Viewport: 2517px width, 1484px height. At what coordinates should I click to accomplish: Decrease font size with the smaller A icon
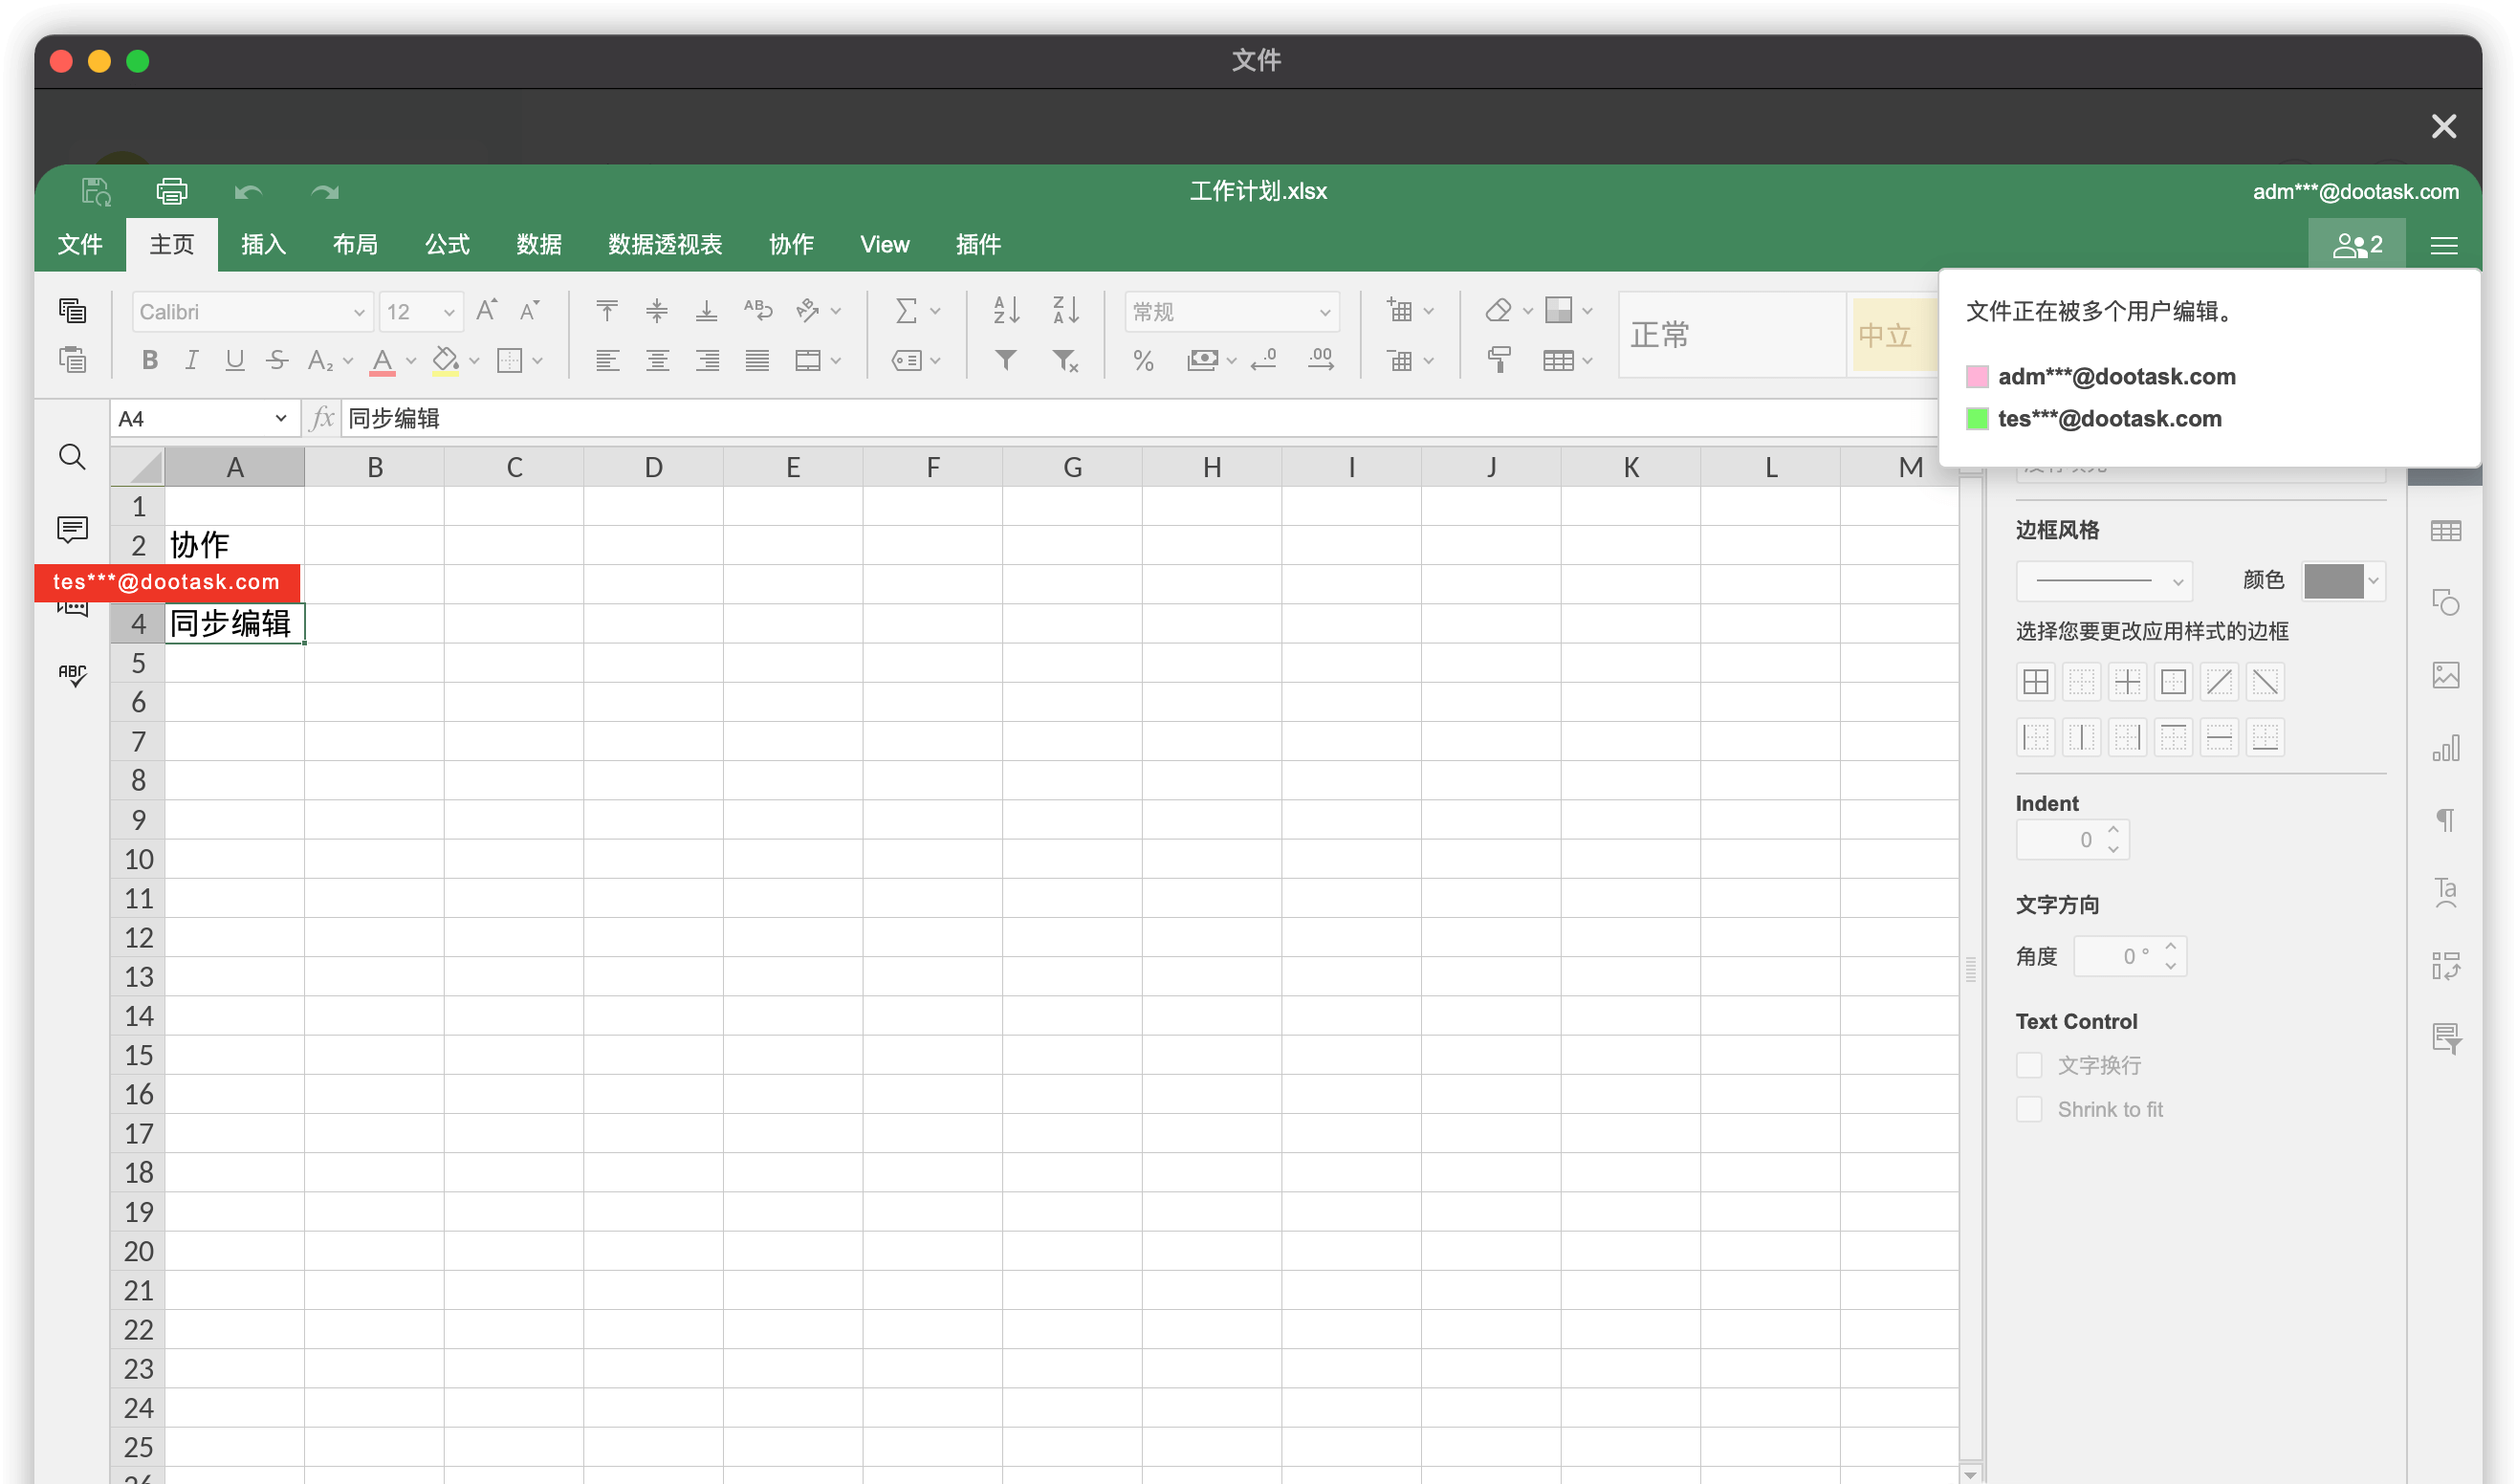[530, 311]
